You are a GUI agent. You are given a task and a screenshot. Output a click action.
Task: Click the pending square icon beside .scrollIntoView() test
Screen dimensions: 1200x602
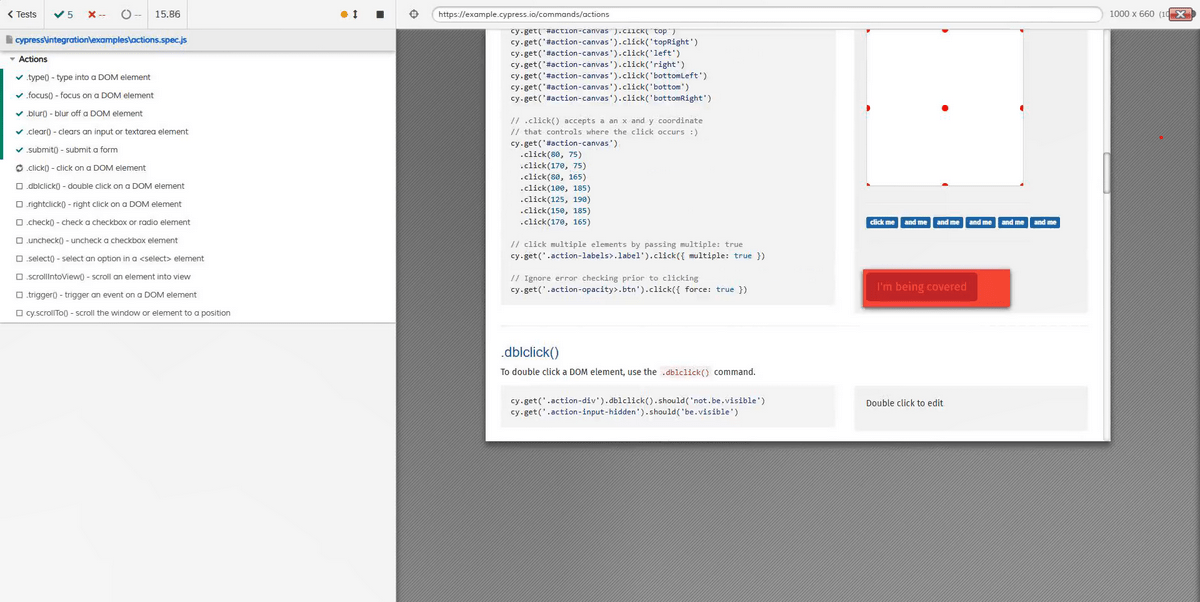point(21,276)
